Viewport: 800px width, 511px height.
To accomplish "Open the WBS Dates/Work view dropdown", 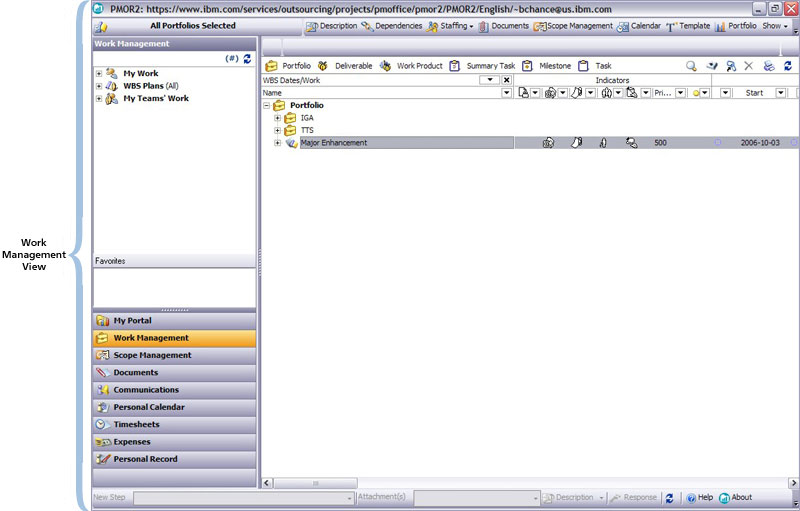I will (x=490, y=80).
